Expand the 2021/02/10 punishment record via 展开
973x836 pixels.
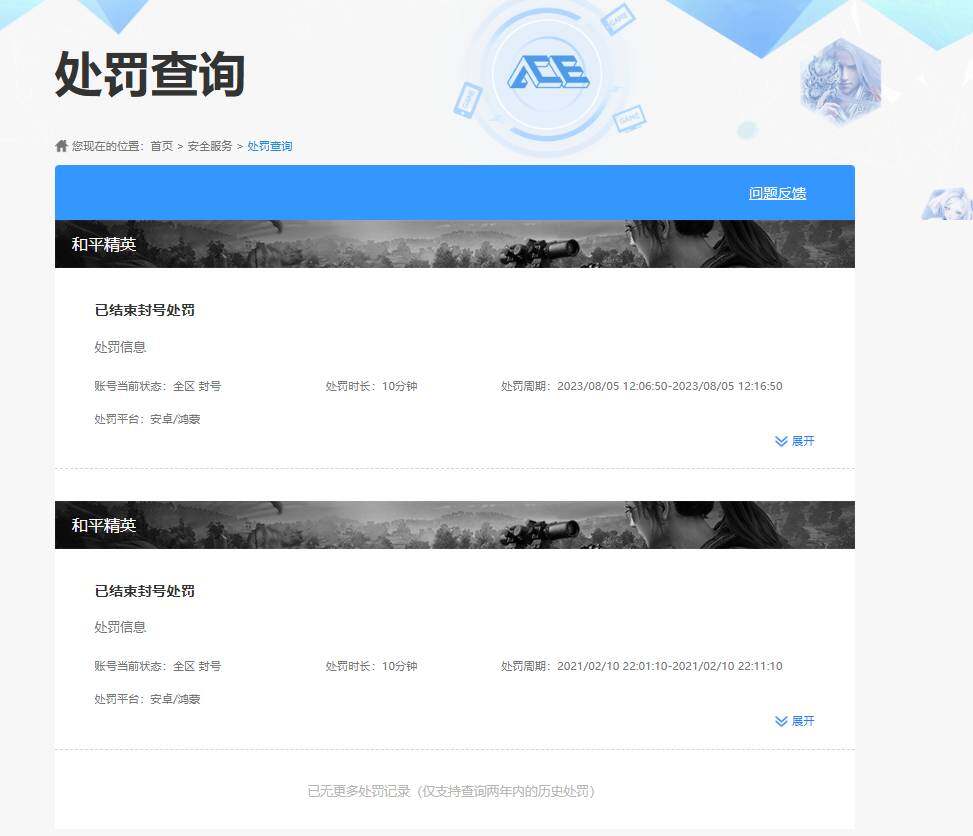[795, 721]
